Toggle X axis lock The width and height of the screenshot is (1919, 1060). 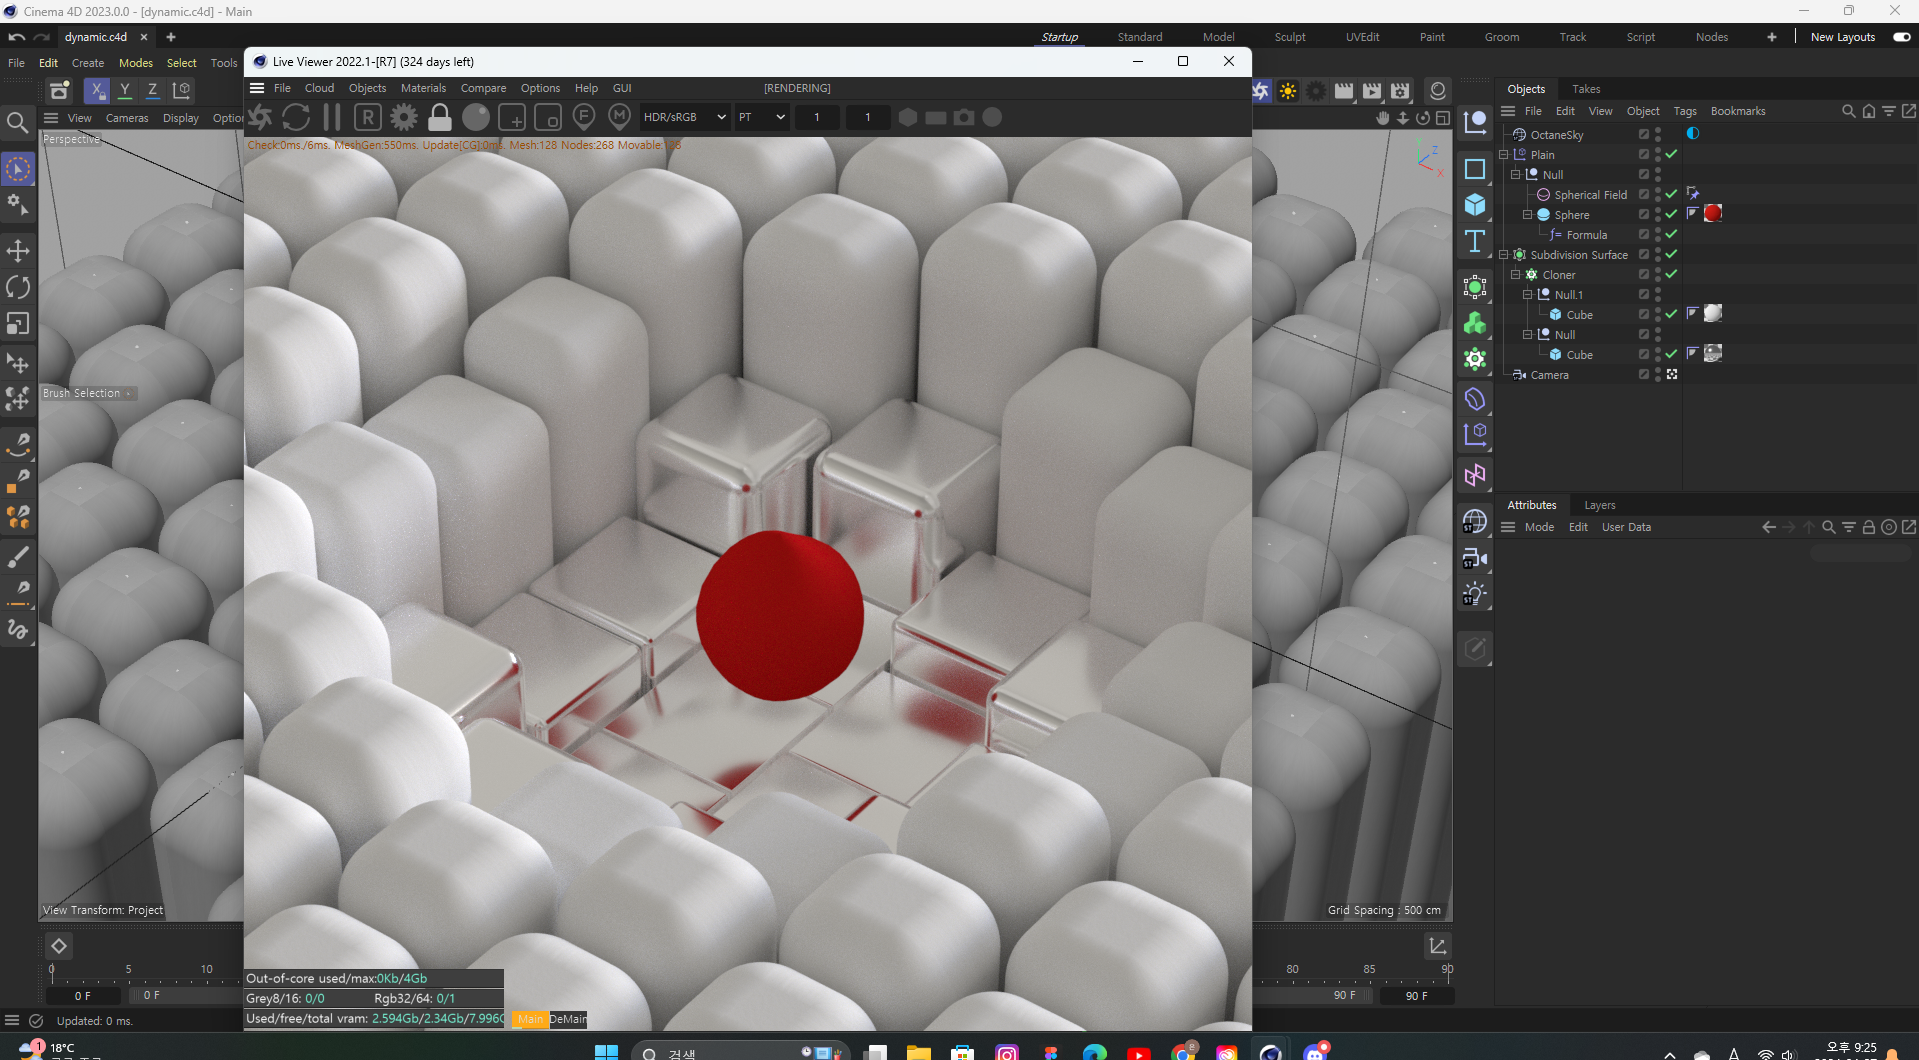tap(97, 90)
